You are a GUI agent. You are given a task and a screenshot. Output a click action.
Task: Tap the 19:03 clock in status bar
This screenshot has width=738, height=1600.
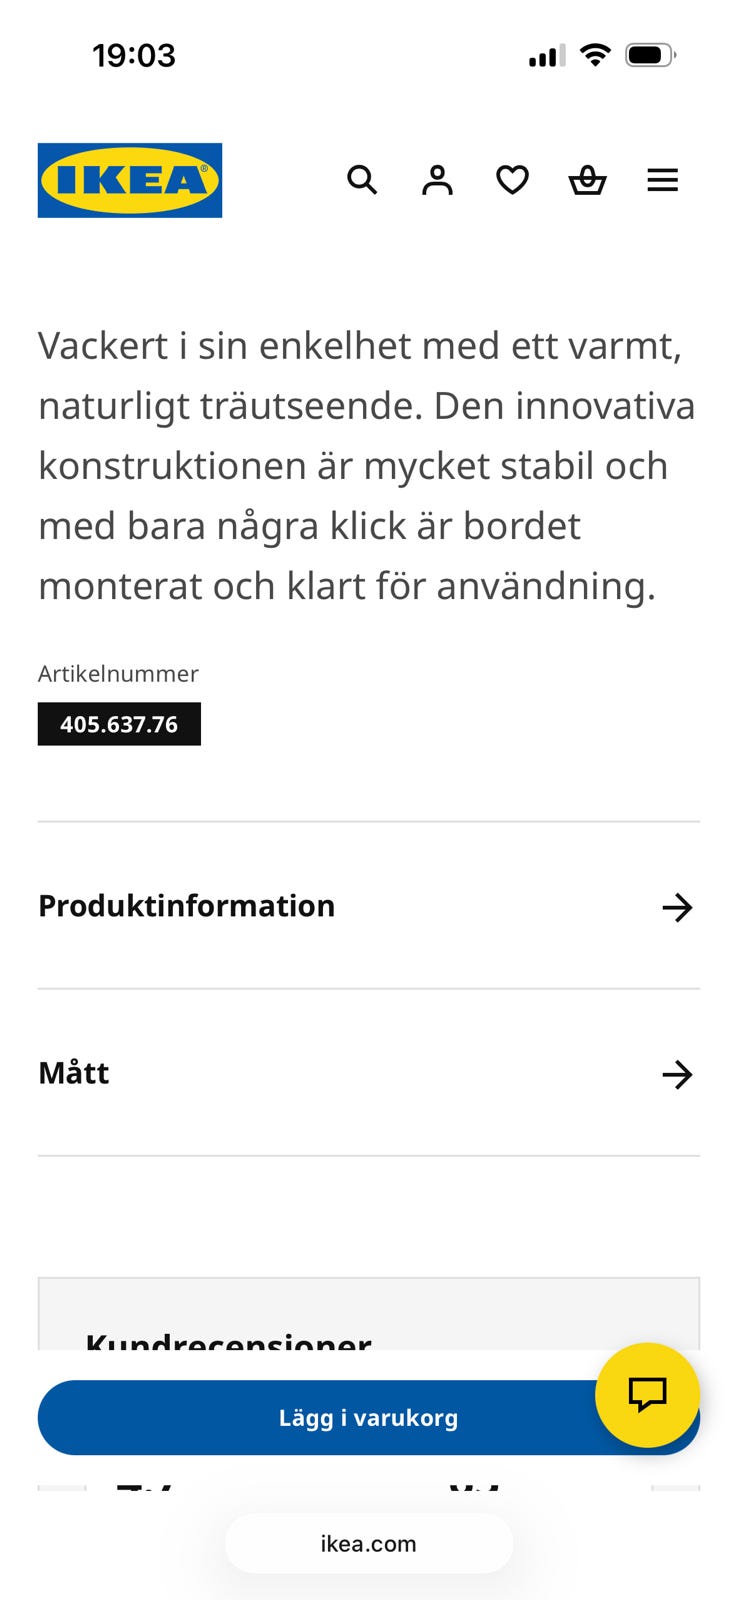click(x=134, y=55)
